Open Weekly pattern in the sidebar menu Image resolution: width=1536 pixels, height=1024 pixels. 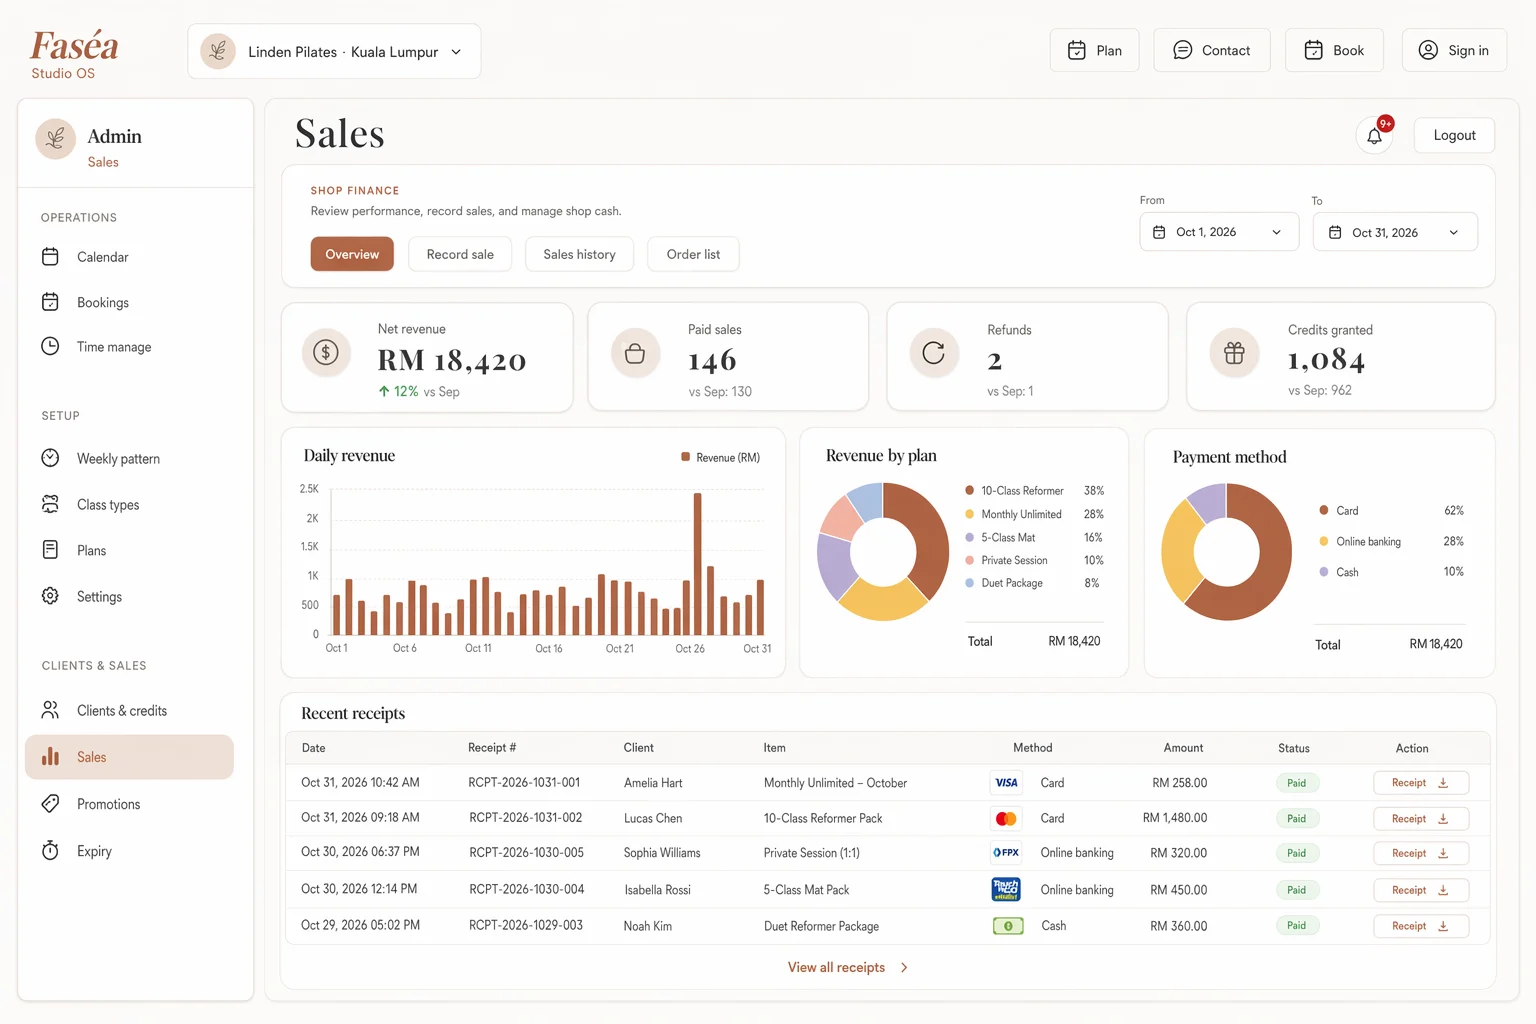pyautogui.click(x=129, y=458)
